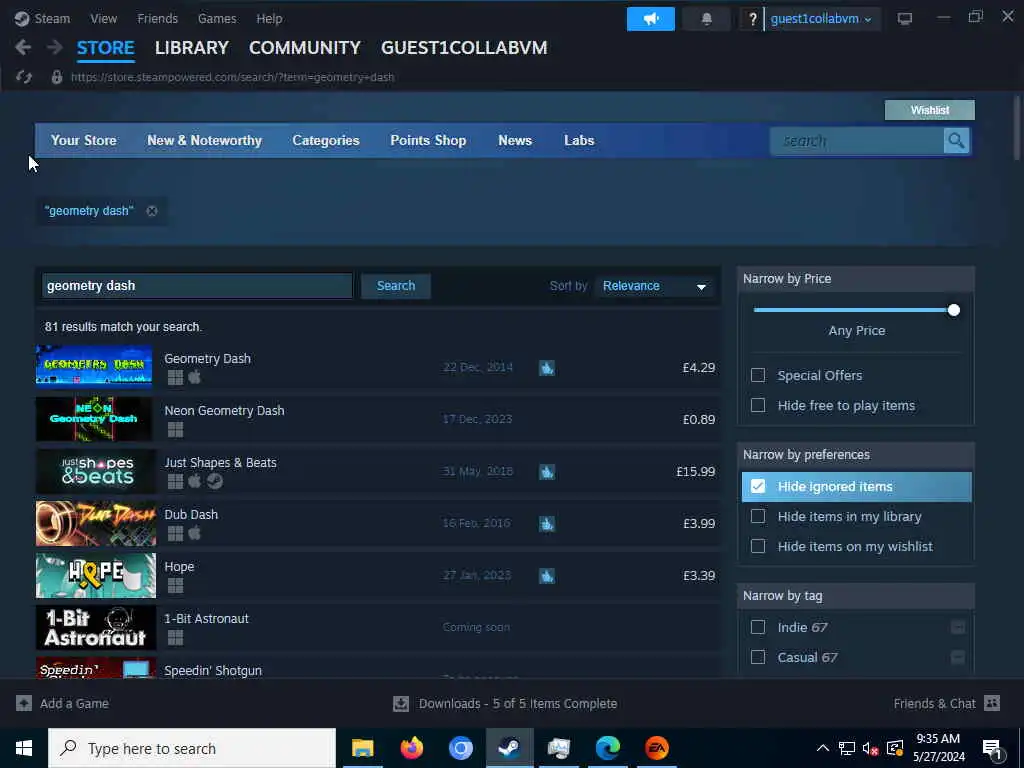Expand the New & Noteworthy menu
Viewport: 1024px width, 768px height.
click(204, 140)
